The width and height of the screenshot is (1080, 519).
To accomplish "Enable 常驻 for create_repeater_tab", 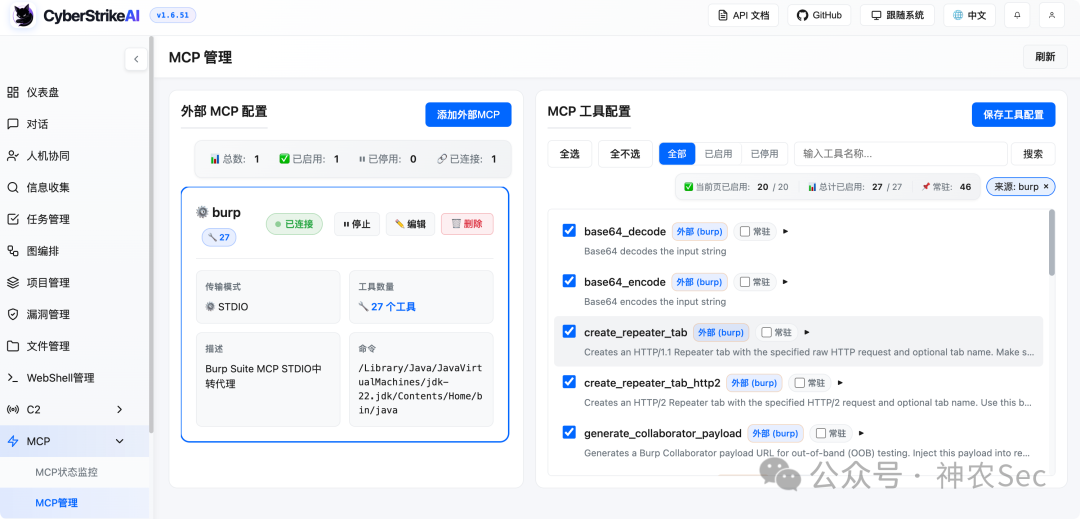I will pos(767,332).
